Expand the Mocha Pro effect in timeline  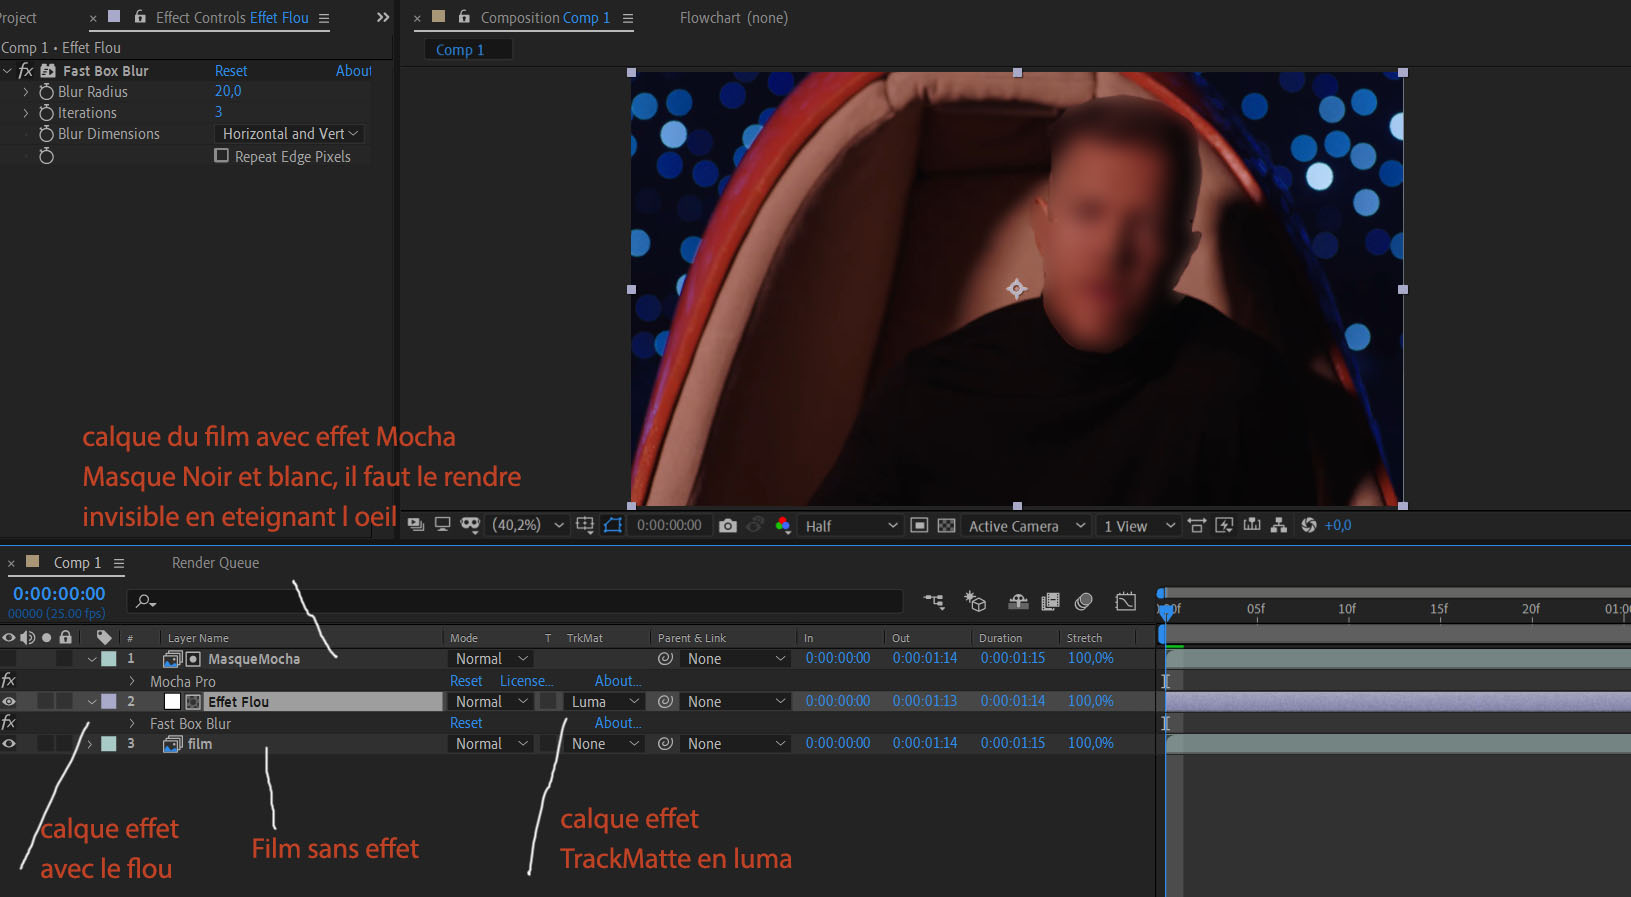[132, 681]
